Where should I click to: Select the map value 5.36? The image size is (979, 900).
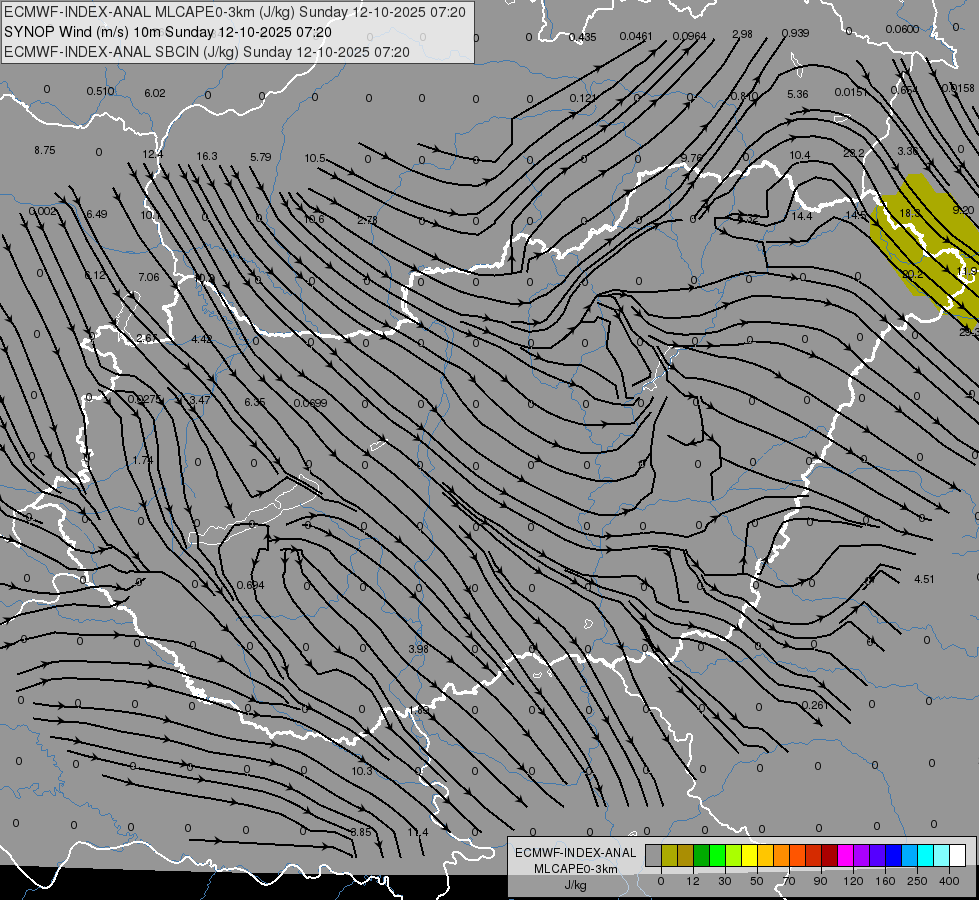click(797, 94)
